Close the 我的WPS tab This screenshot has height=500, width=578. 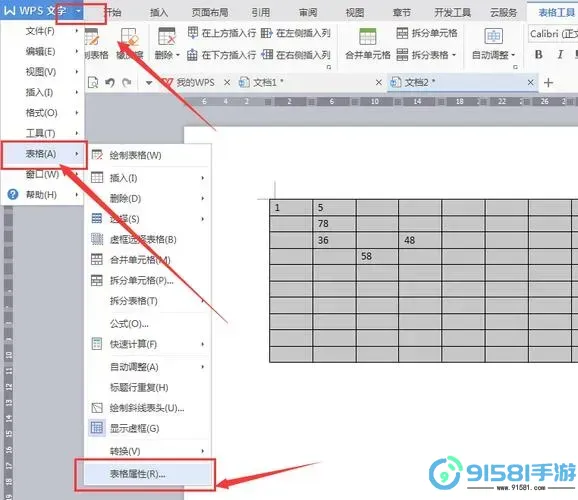pyautogui.click(x=227, y=82)
